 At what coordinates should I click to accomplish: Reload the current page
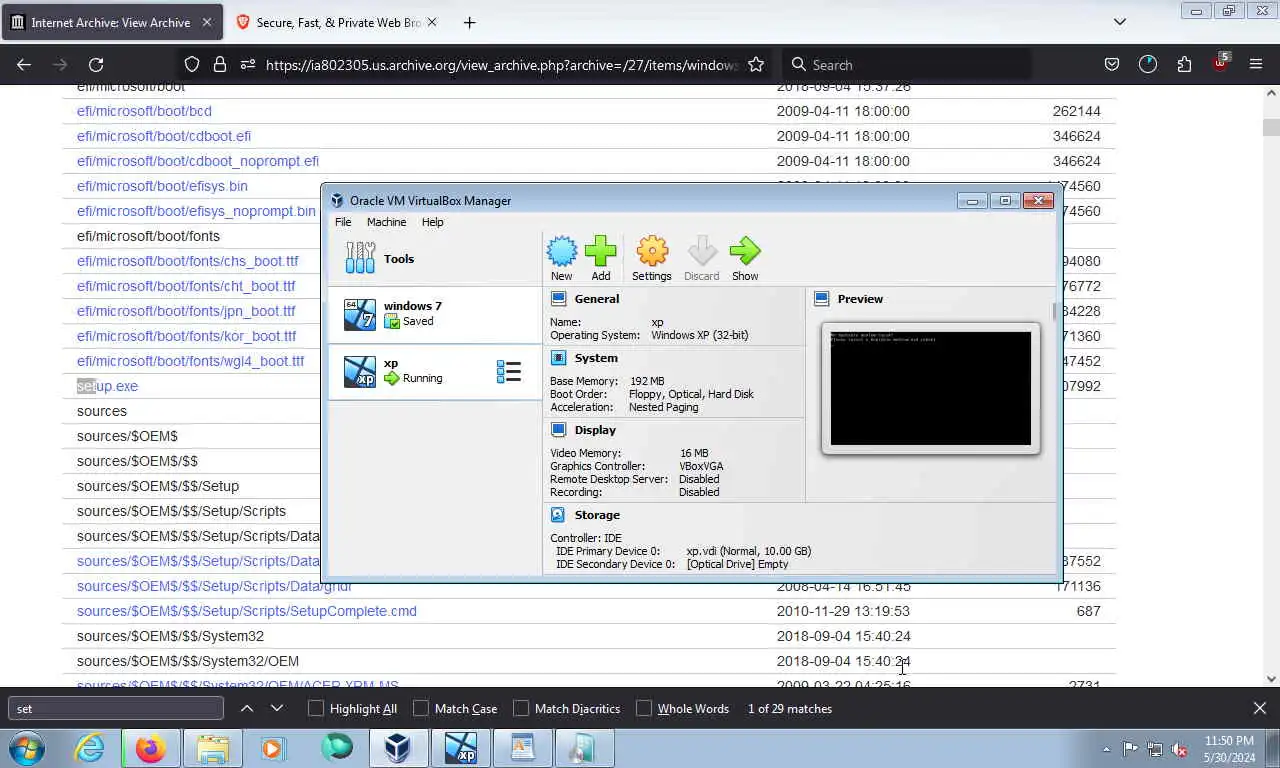click(96, 64)
